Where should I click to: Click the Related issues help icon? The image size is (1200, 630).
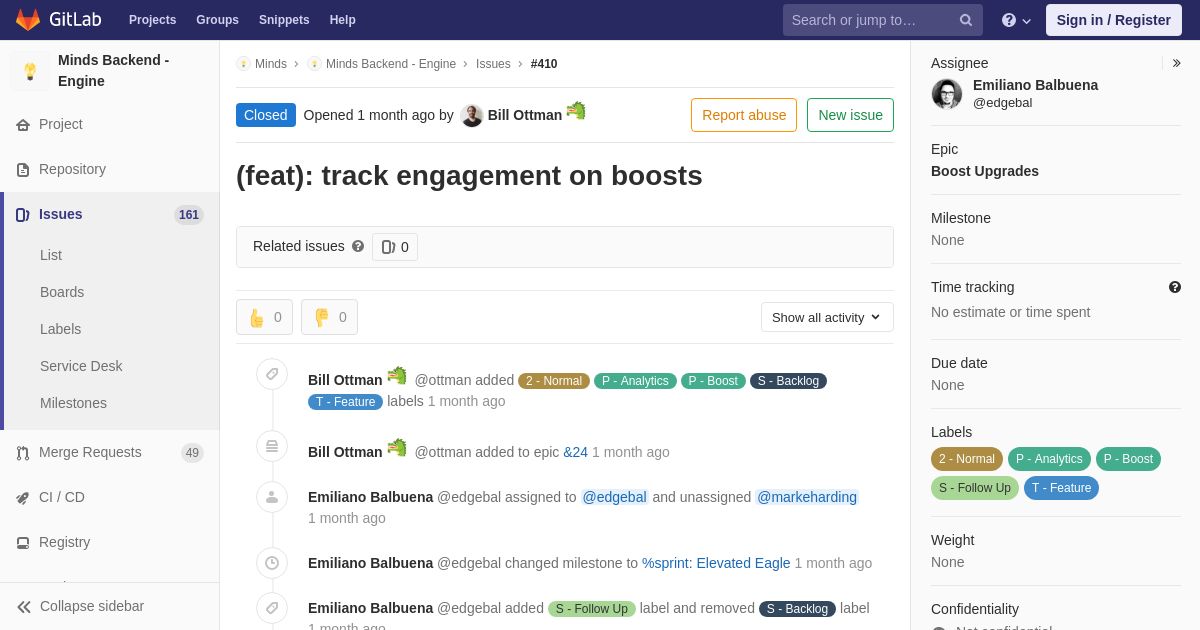(x=358, y=246)
